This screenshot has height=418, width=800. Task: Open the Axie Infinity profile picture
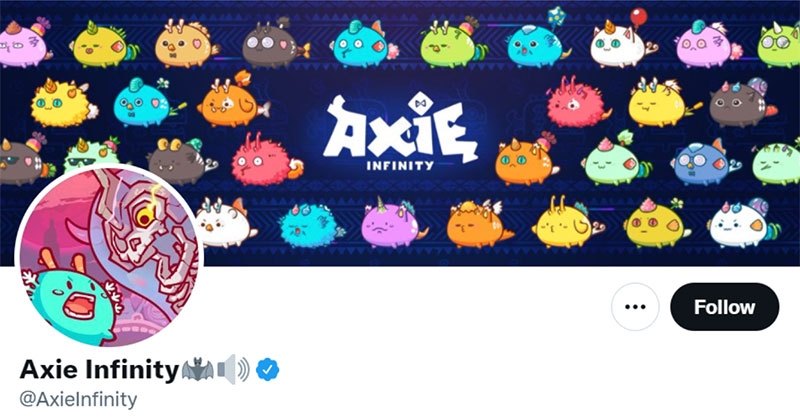click(x=109, y=257)
